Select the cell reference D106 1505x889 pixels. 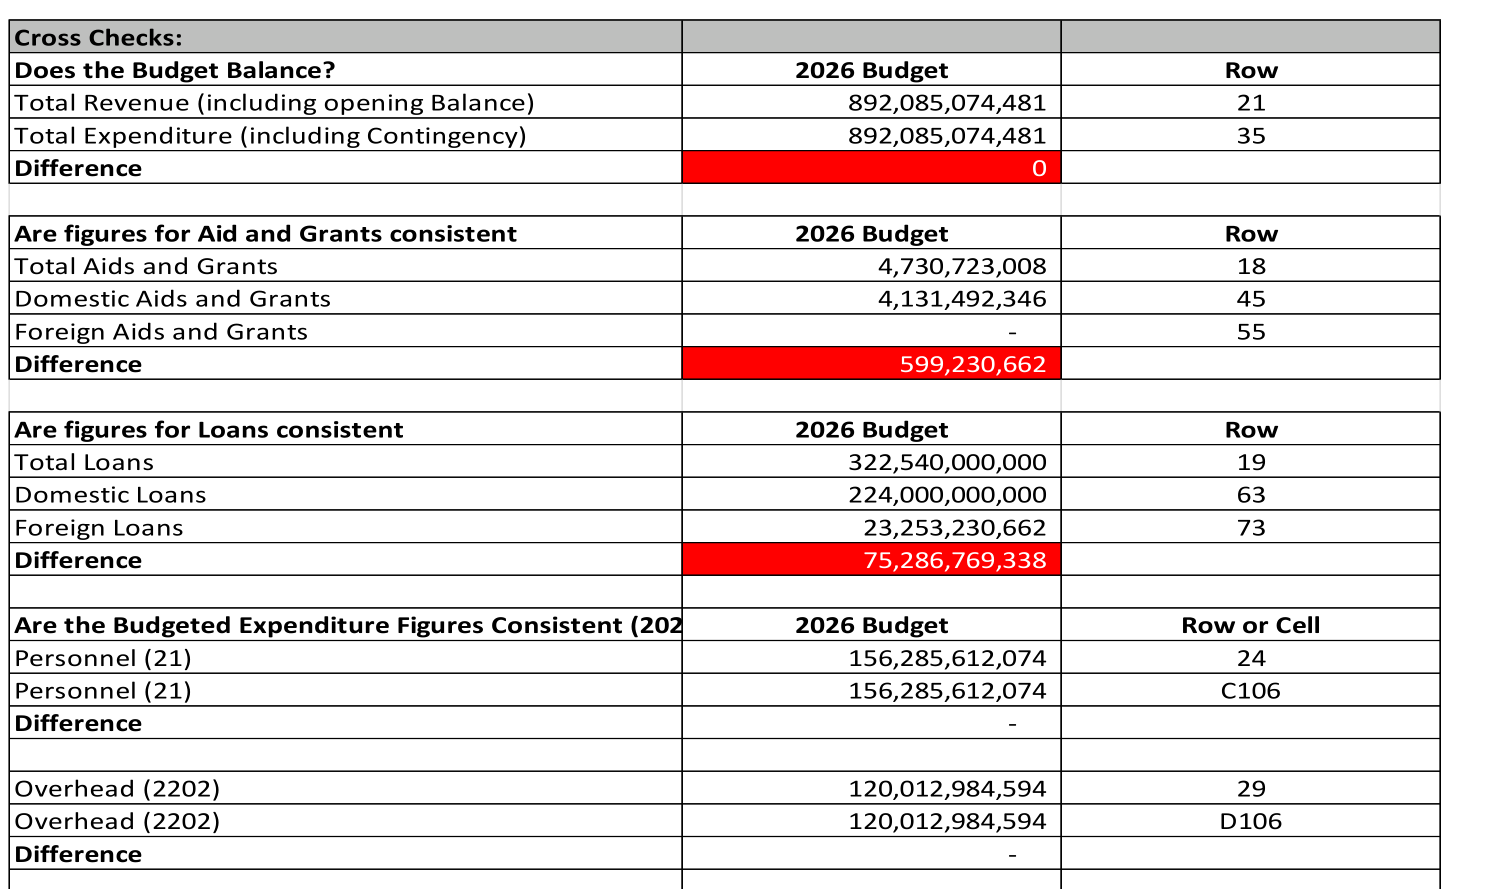1251,821
